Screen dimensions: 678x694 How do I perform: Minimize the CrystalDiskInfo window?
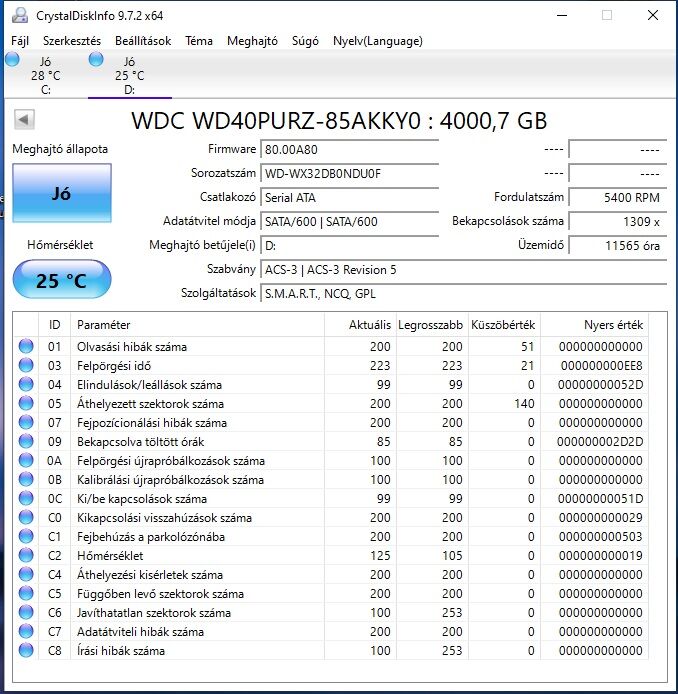click(x=562, y=15)
